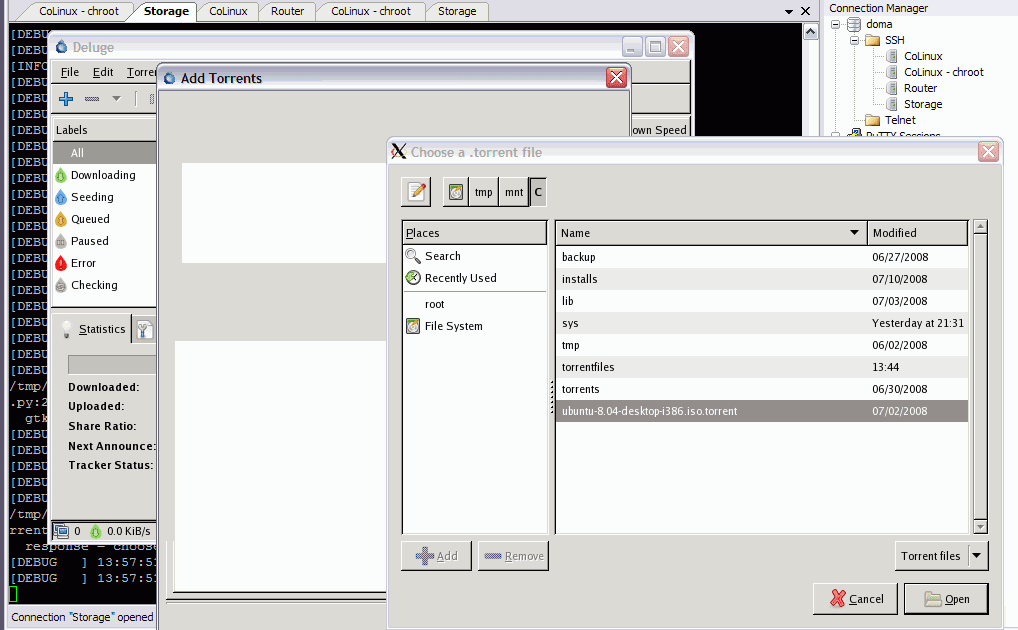Select the torrentfiles folder row
Screen dimensions: 1018x630
[762, 368]
